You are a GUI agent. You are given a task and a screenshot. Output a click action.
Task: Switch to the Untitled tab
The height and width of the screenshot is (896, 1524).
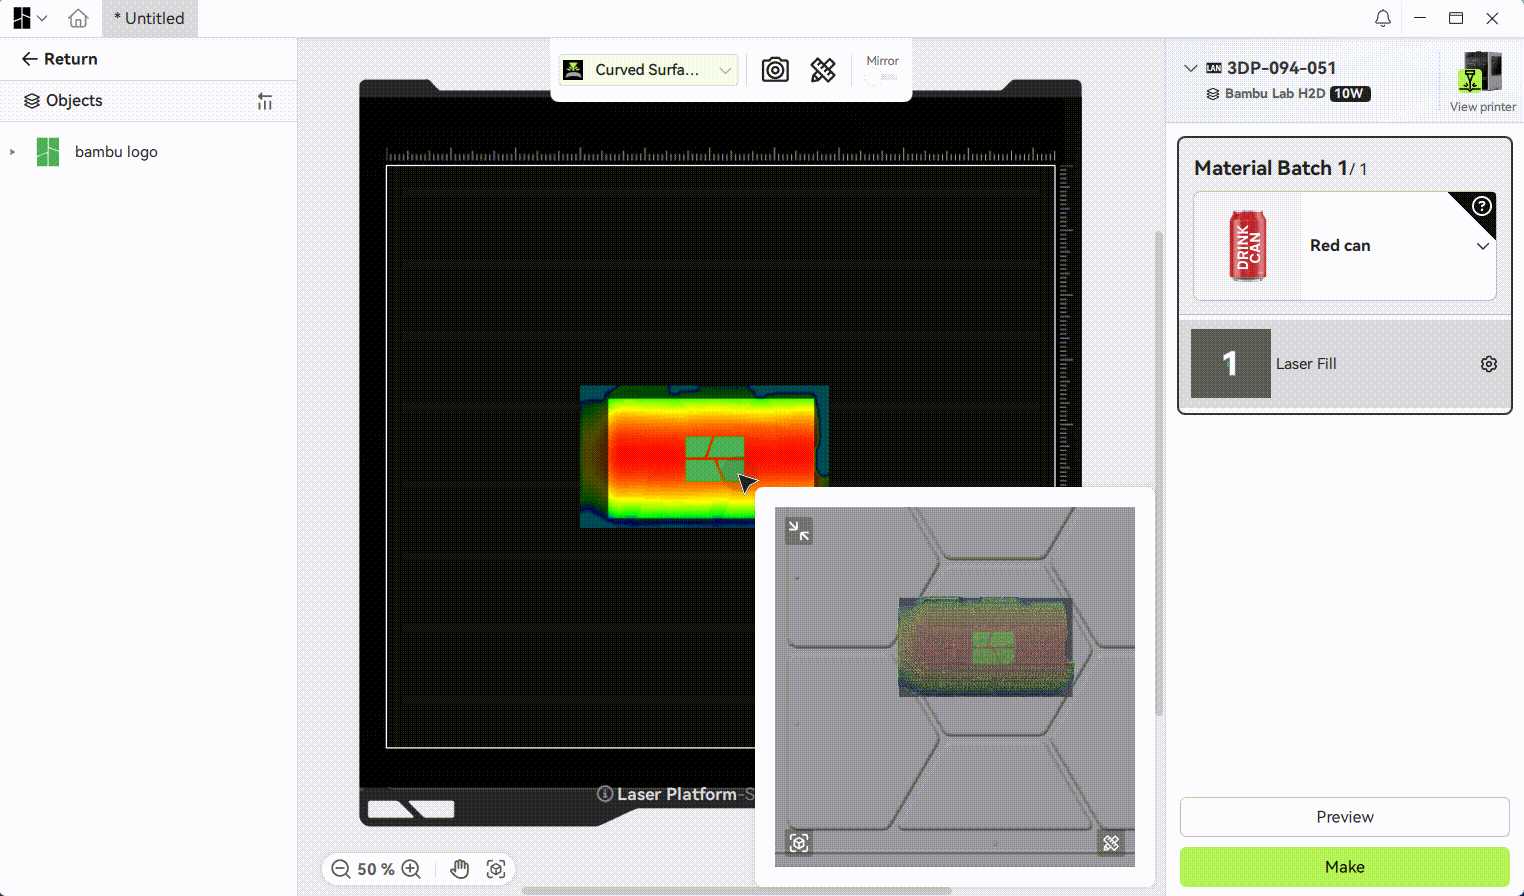tap(149, 18)
